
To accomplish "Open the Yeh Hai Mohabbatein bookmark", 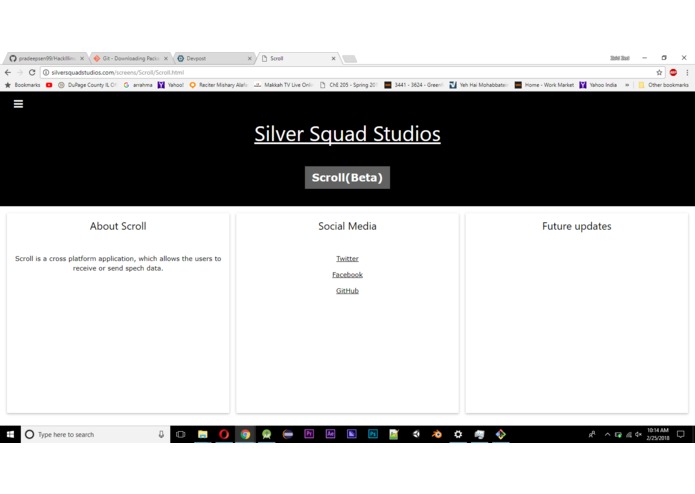I will [x=479, y=85].
